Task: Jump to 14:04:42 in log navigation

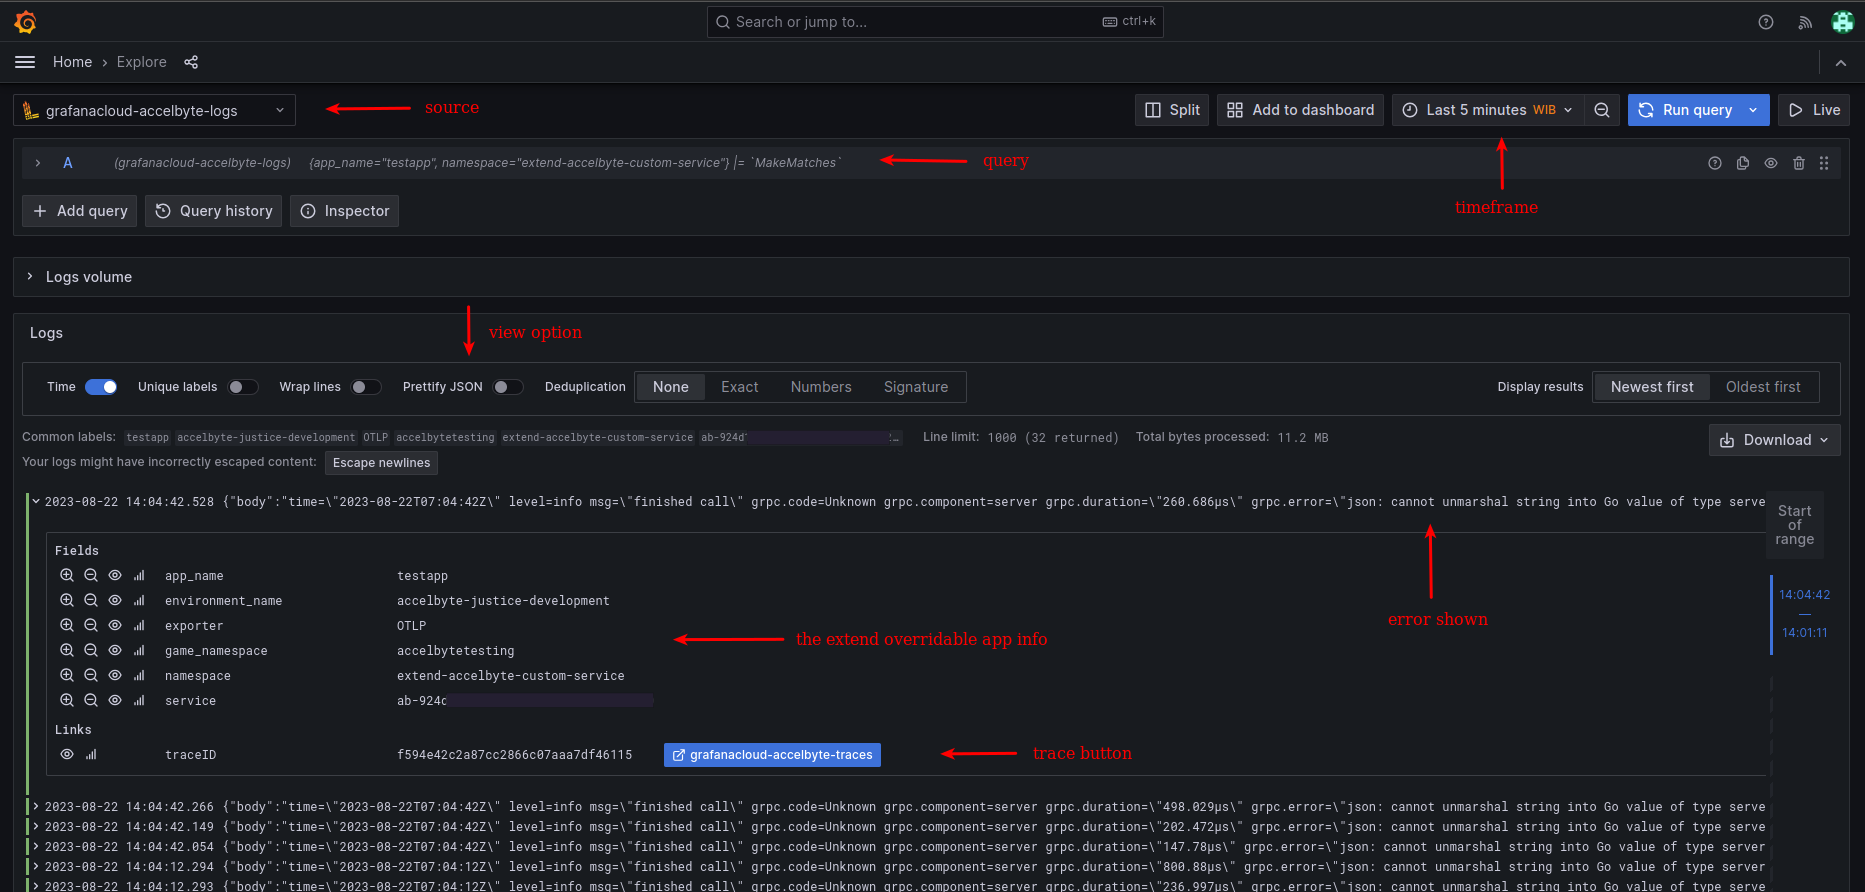Action: coord(1804,595)
